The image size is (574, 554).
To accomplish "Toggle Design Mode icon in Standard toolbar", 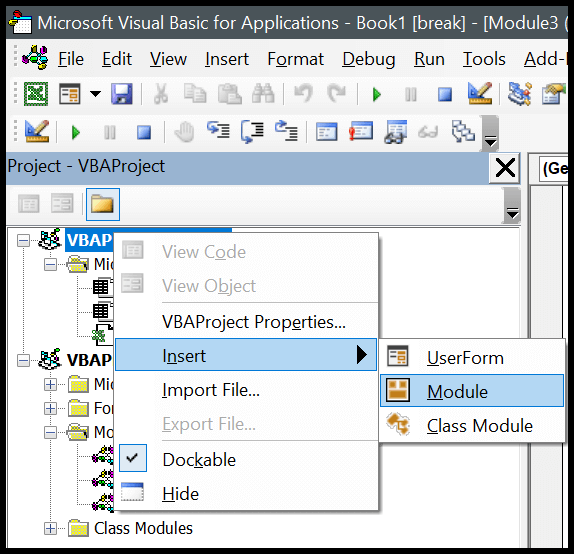I will click(480, 93).
